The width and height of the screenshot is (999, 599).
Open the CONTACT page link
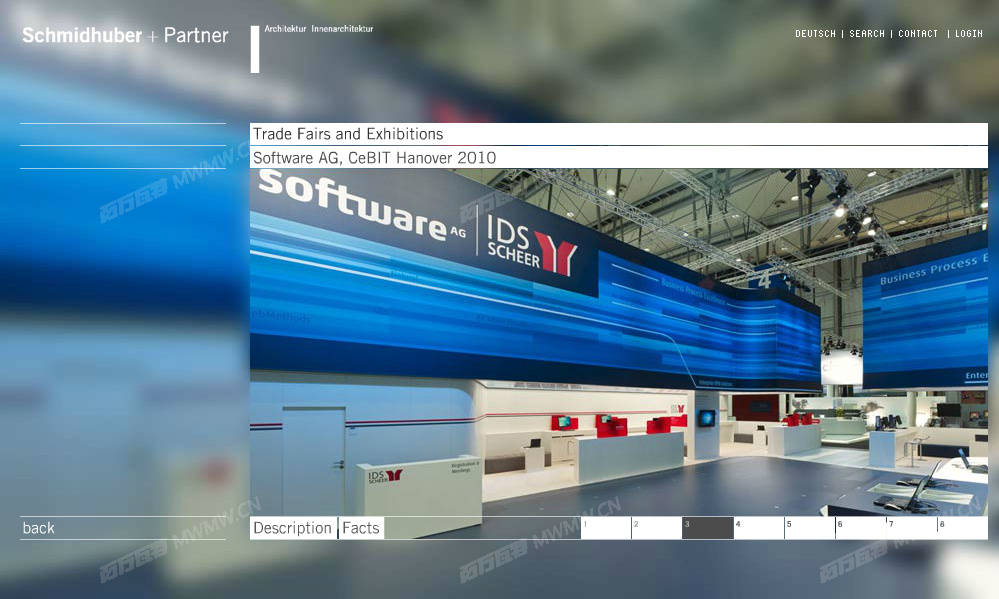pos(917,34)
